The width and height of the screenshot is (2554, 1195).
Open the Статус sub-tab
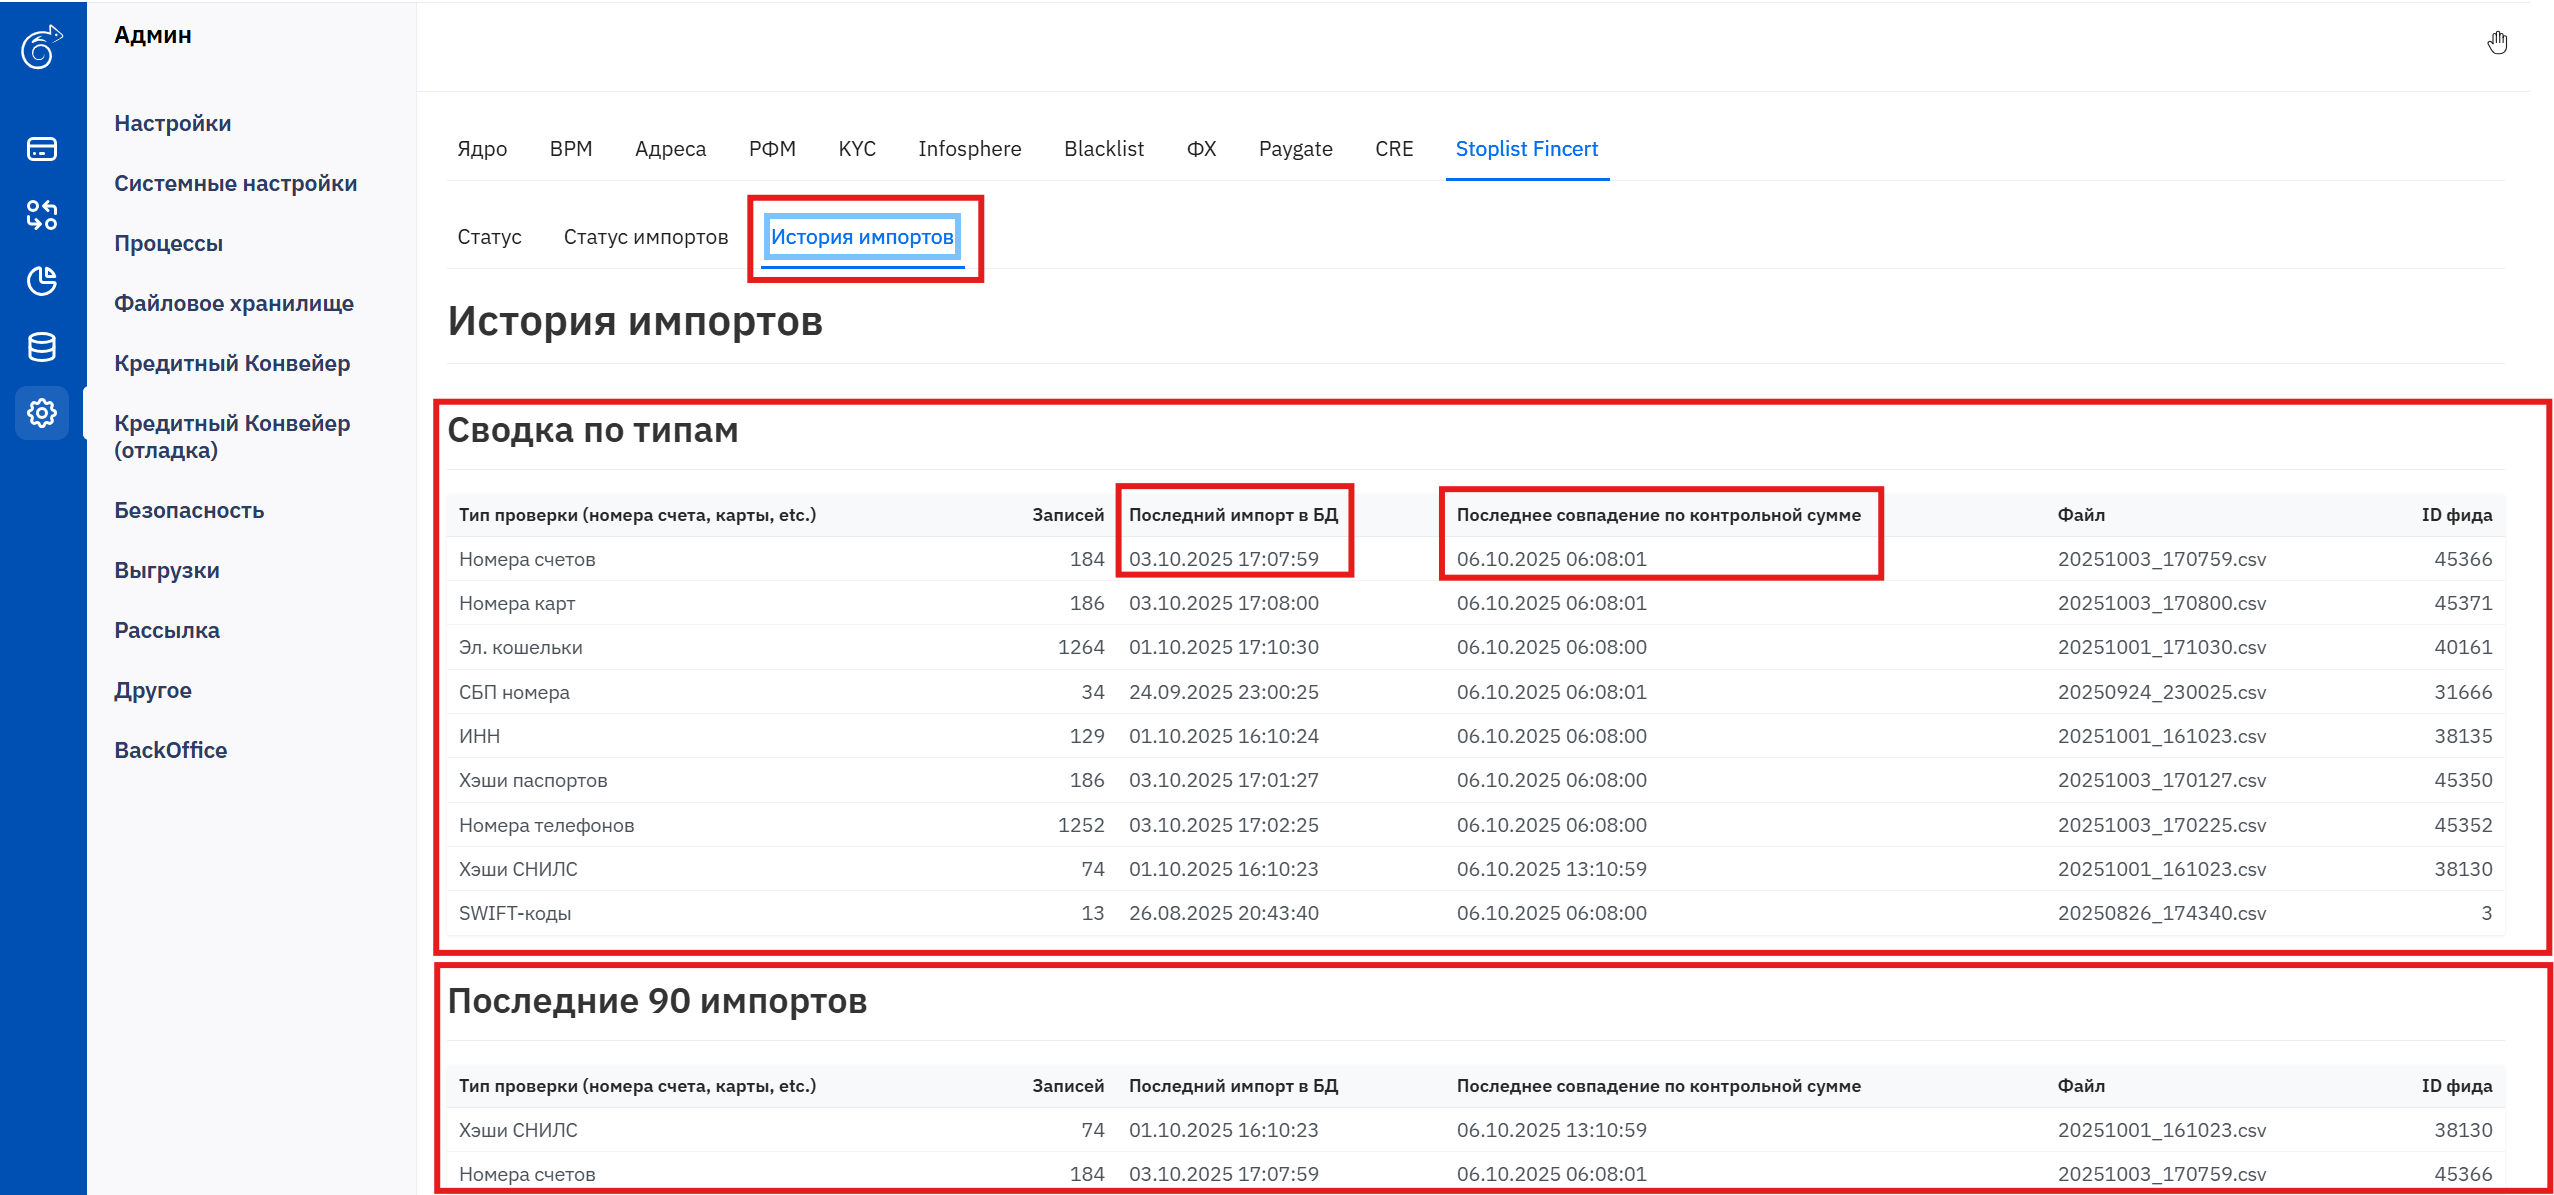coord(489,237)
